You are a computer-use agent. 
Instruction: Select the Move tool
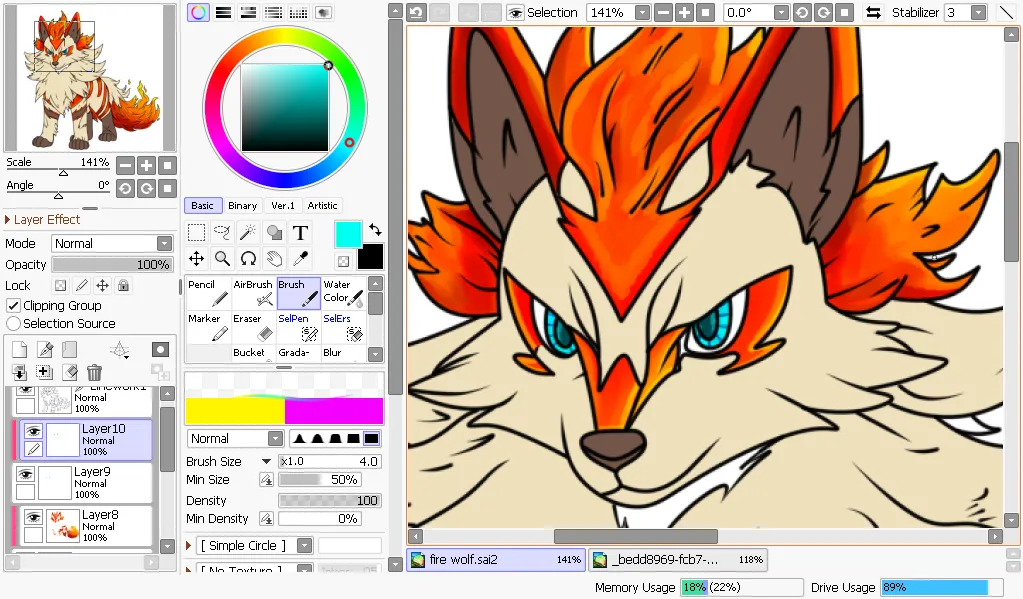click(x=196, y=258)
